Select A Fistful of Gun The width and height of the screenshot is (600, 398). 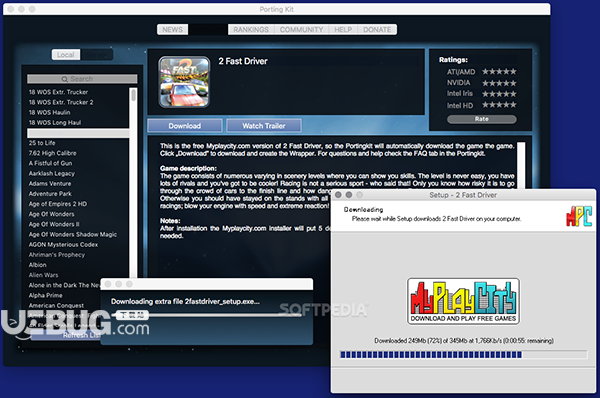coord(51,163)
